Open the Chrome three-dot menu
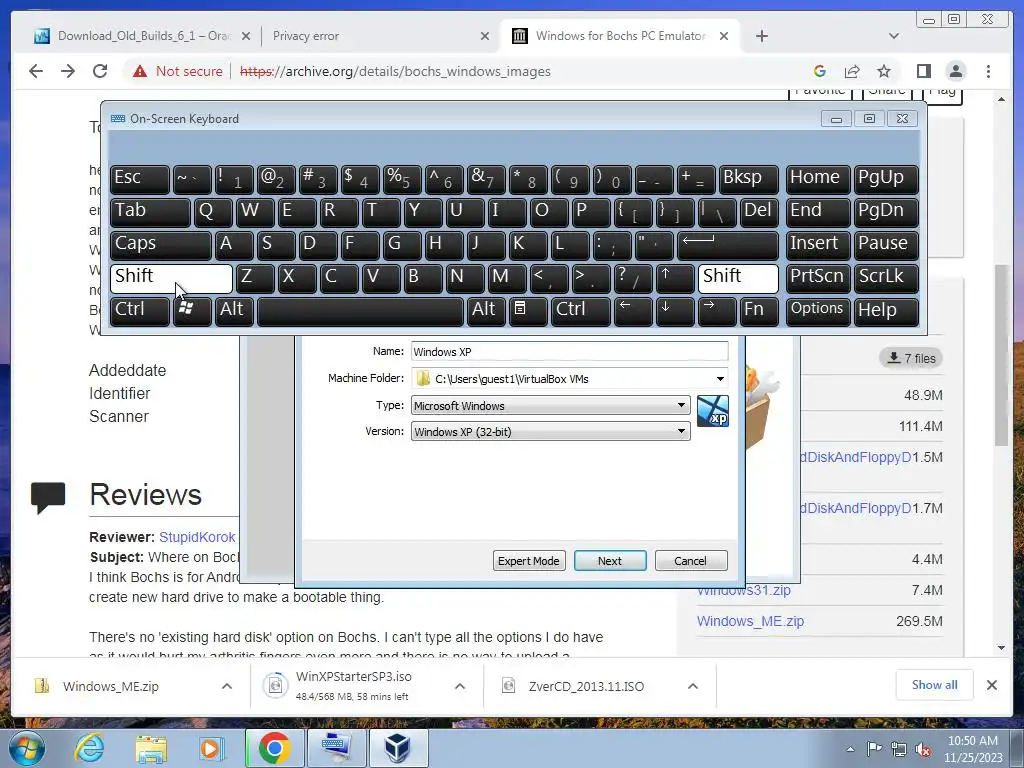Screen dimensions: 1024x768 pos(988,71)
